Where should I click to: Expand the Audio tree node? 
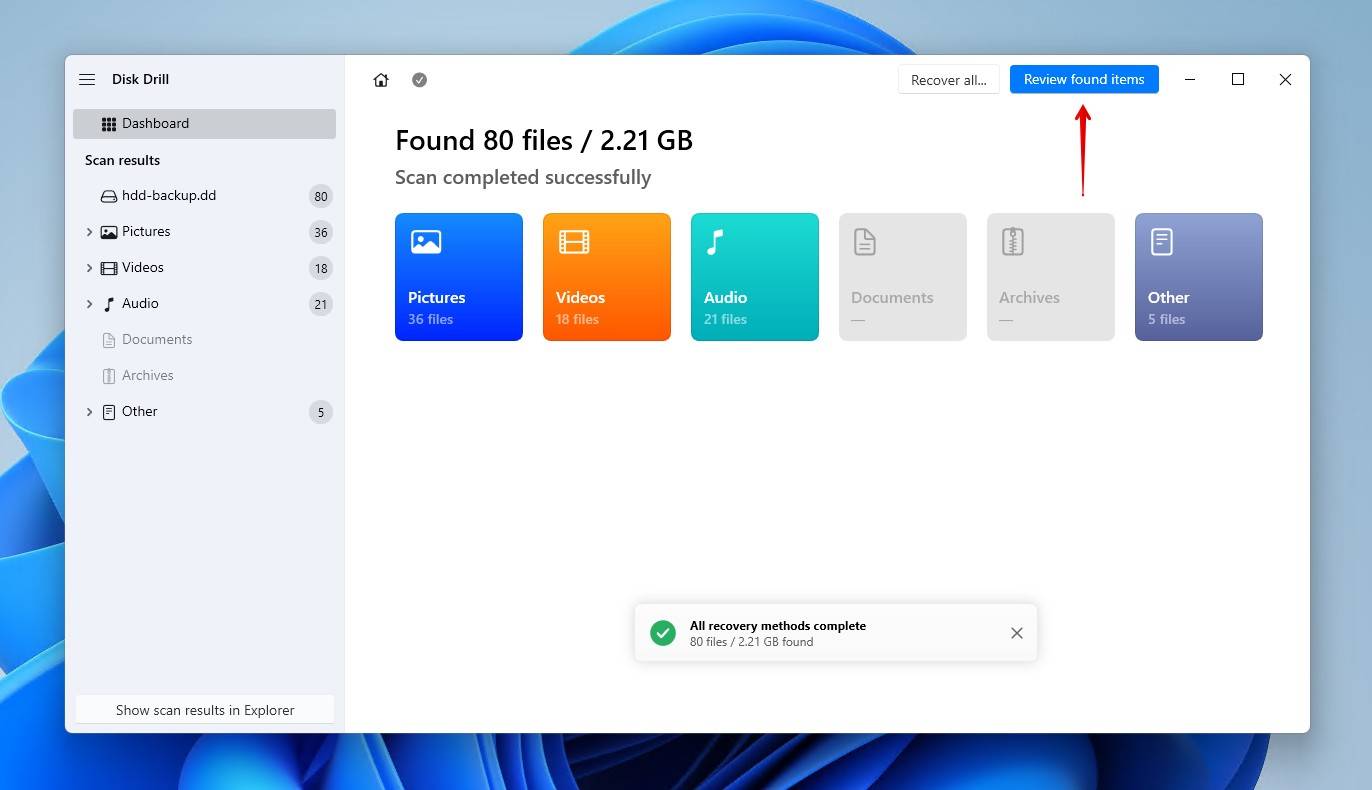pos(89,304)
